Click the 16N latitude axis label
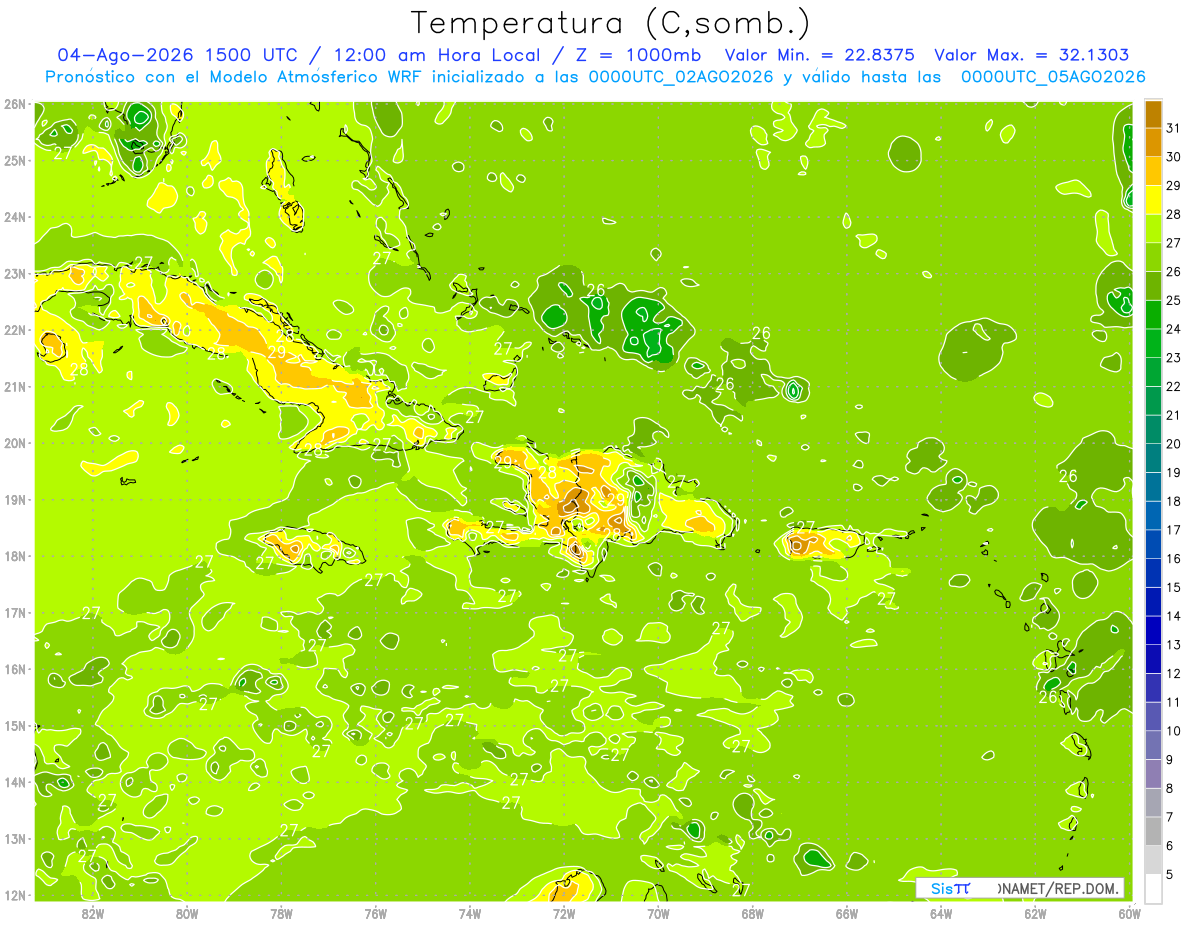This screenshot has height=927, width=1200. tap(15, 669)
